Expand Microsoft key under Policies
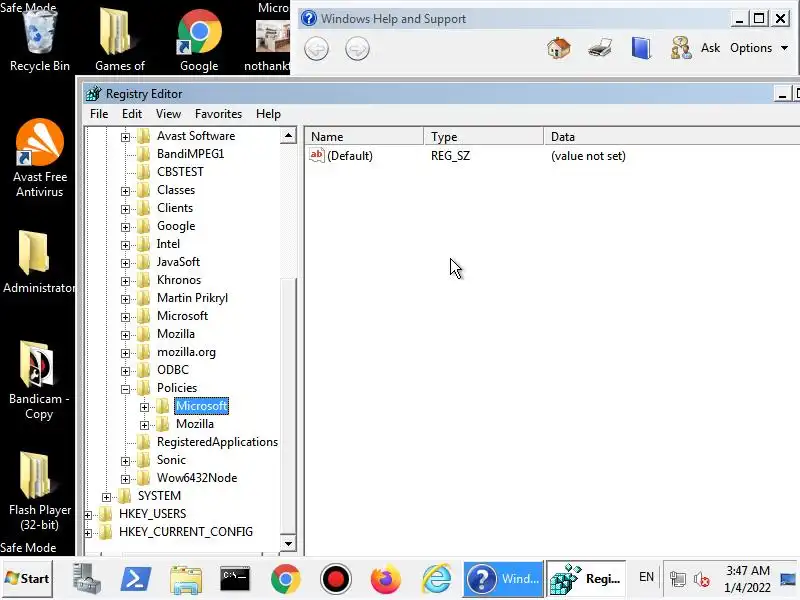The image size is (800, 600). [x=144, y=407]
